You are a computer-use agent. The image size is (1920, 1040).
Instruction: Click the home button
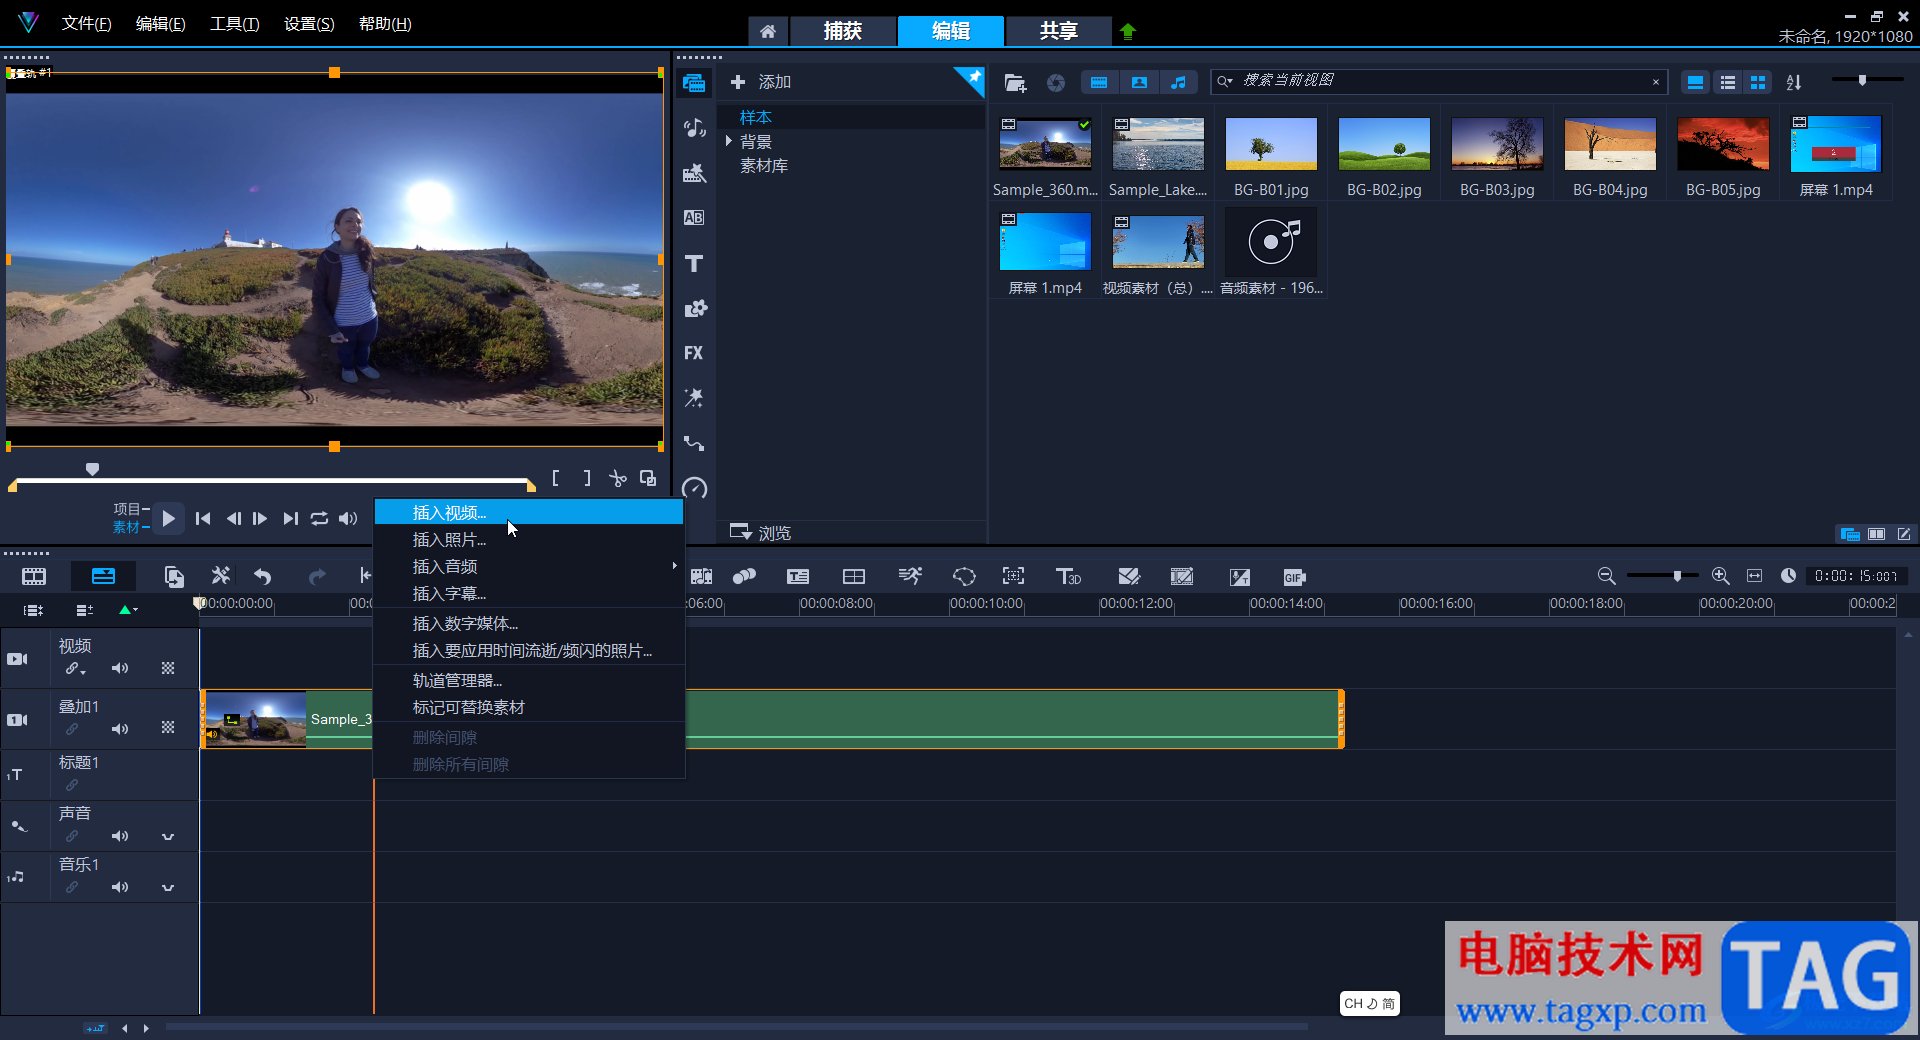pyautogui.click(x=768, y=31)
